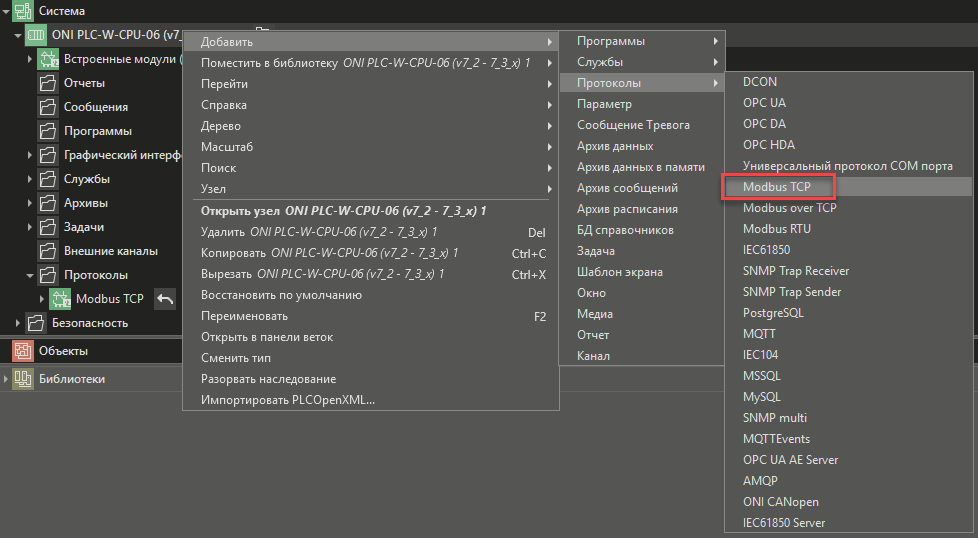The height and width of the screenshot is (538, 978).
Task: Choose Вырезать ONI PLC-W-CPU-06 entry
Action: (370, 274)
